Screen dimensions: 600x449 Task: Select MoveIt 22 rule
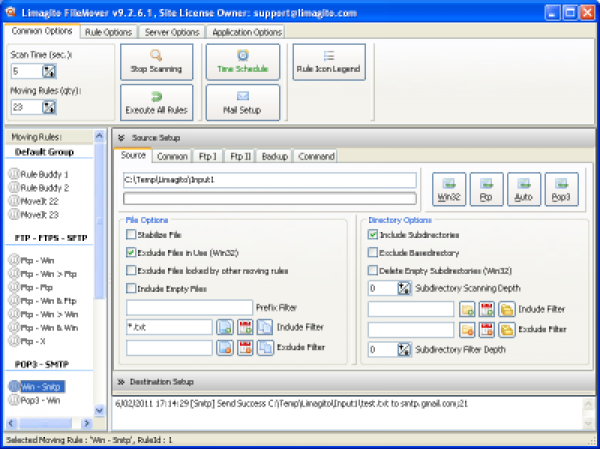(34, 201)
